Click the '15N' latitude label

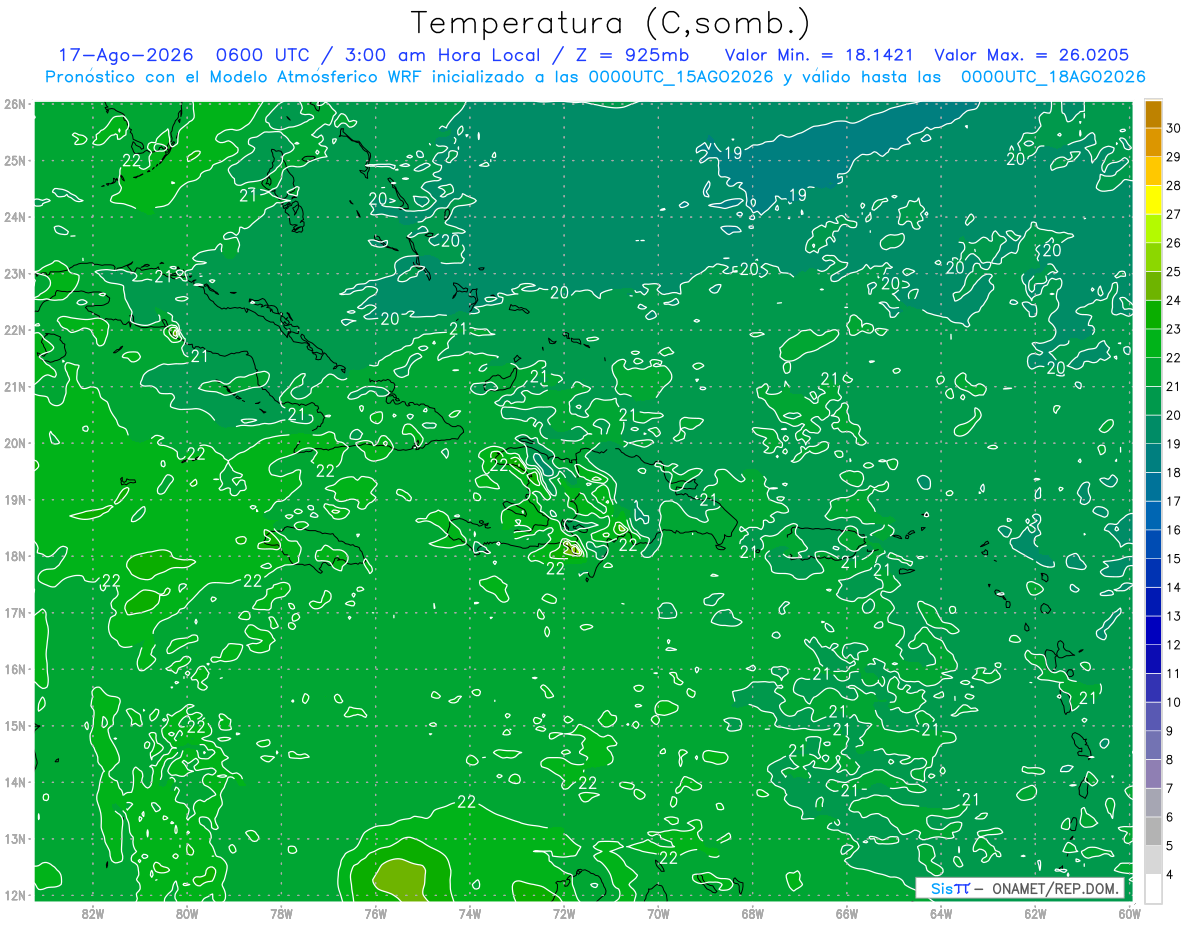[14, 725]
